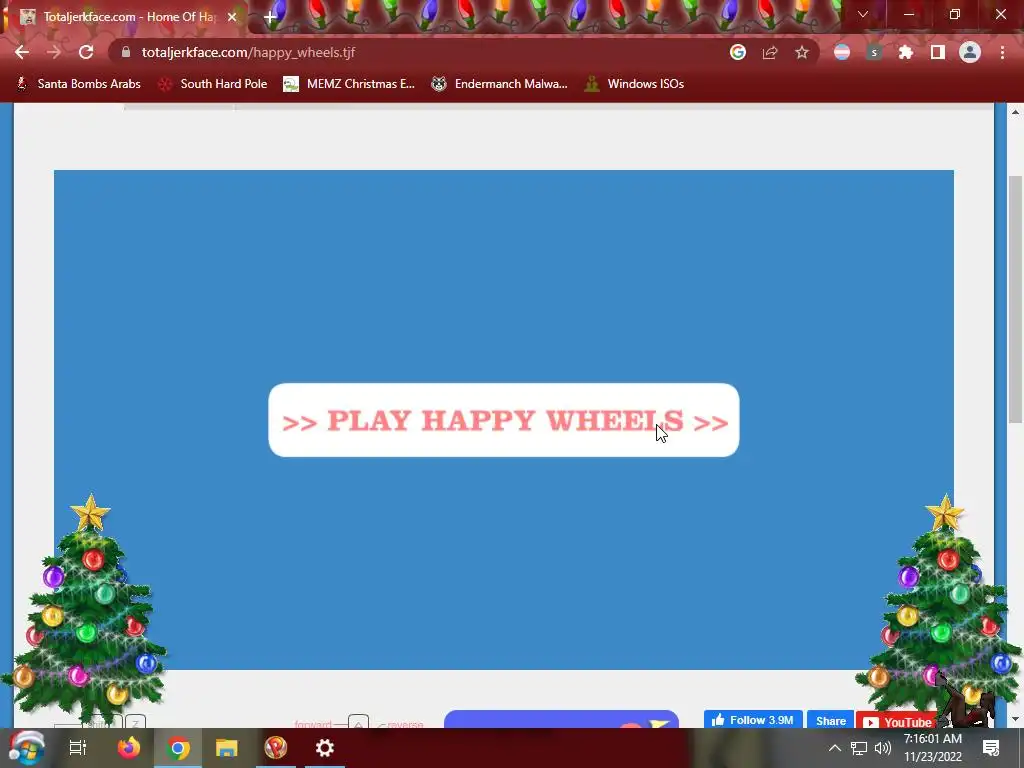
Task: Share this page via share icon
Action: [770, 52]
